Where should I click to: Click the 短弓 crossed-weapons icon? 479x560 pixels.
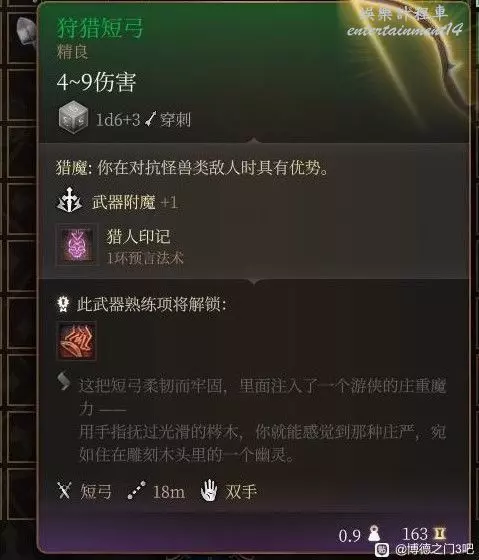coord(65,490)
